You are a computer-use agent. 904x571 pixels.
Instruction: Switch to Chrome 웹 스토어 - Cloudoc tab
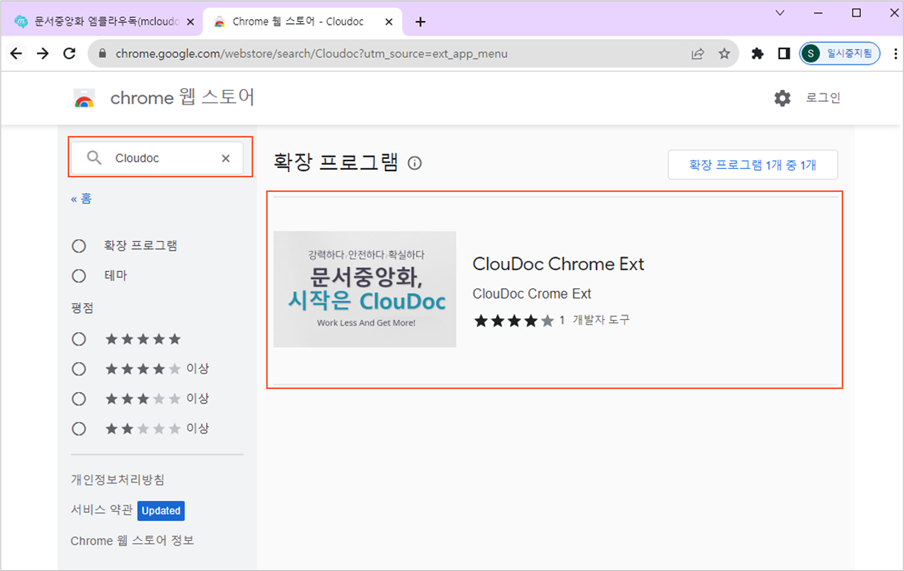[x=303, y=22]
